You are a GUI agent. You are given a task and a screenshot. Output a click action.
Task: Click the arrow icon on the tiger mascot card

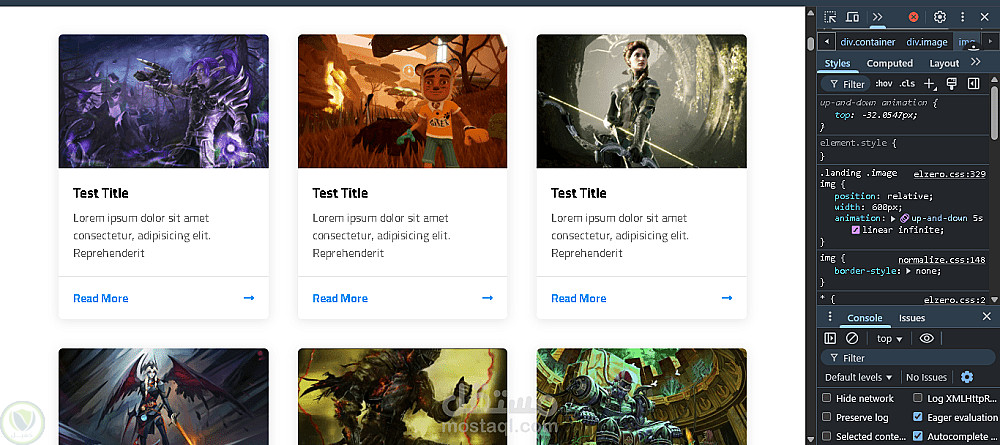(x=488, y=298)
